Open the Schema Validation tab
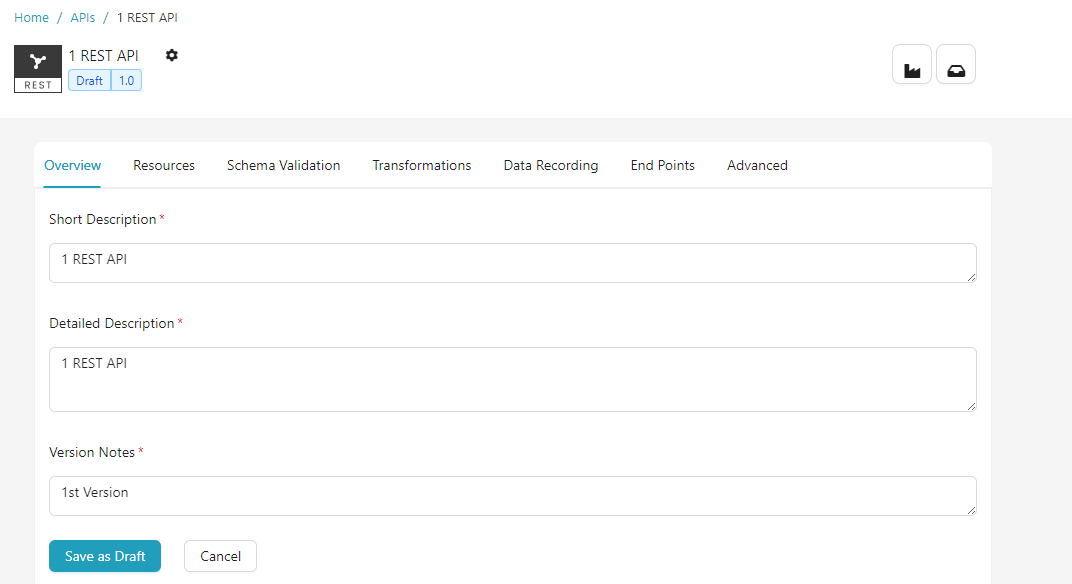Image resolution: width=1072 pixels, height=584 pixels. [283, 165]
